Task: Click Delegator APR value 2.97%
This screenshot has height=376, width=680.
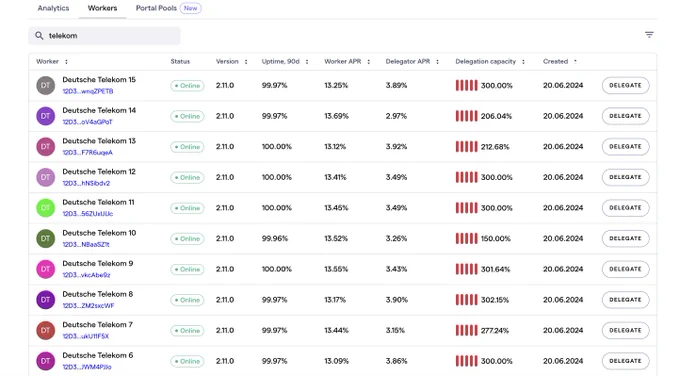Action: (x=396, y=116)
